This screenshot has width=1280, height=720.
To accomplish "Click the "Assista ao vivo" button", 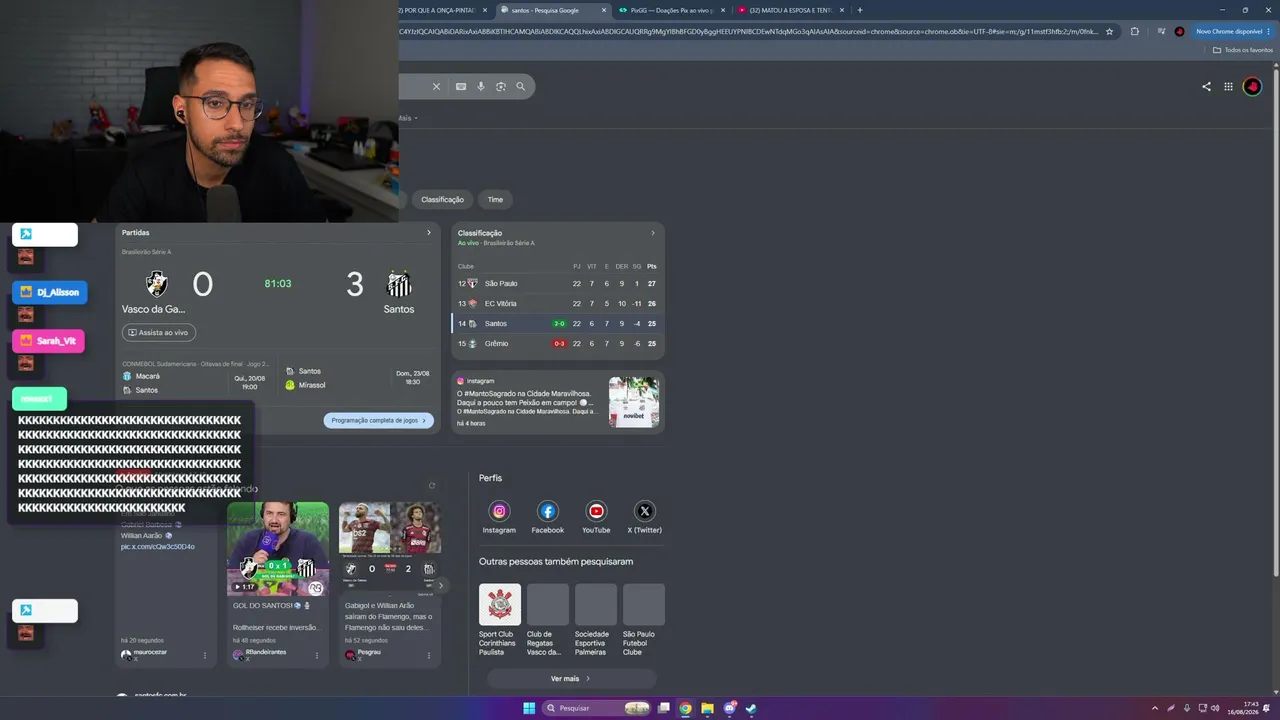I will pos(159,333).
